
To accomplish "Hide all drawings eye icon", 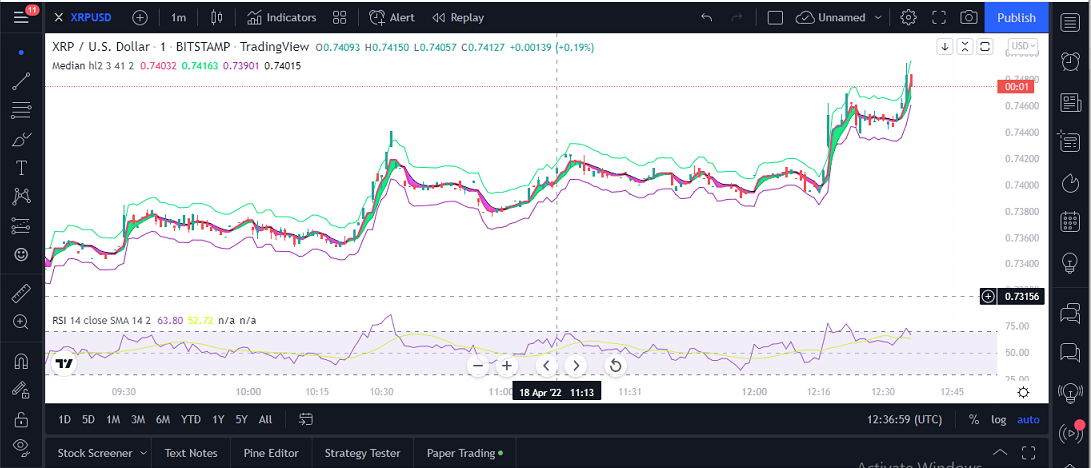I will 21,446.
